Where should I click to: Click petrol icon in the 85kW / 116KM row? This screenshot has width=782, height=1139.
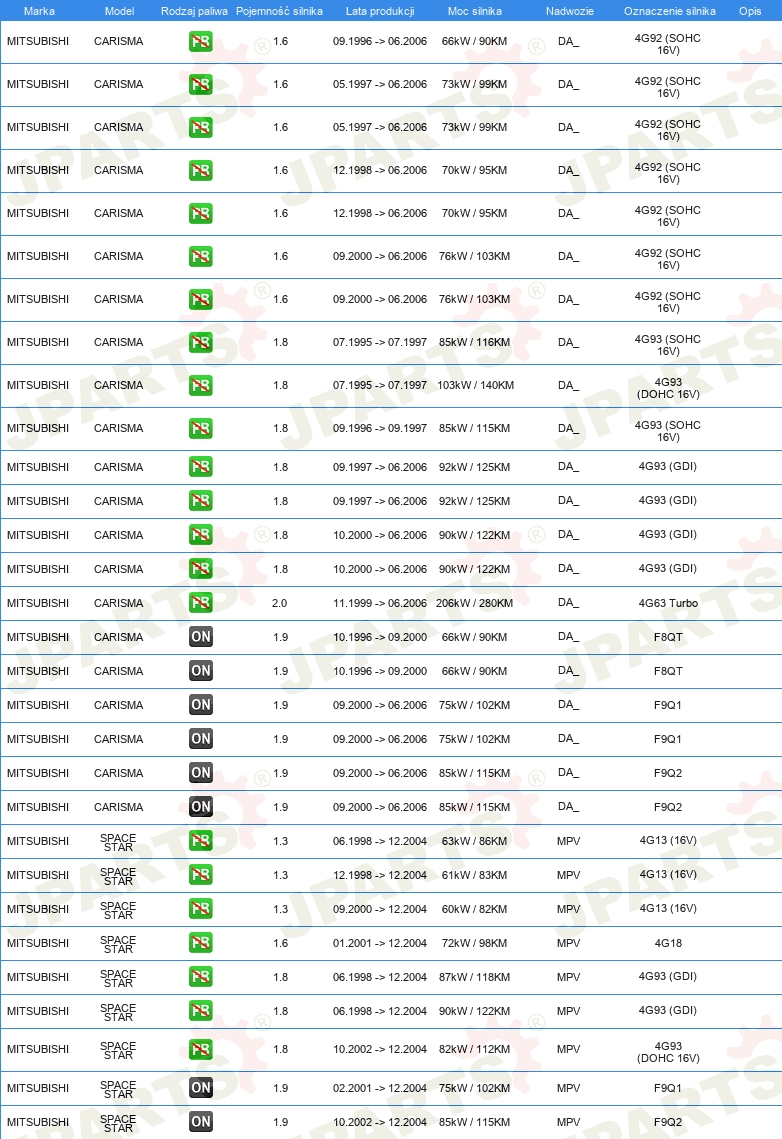click(200, 342)
